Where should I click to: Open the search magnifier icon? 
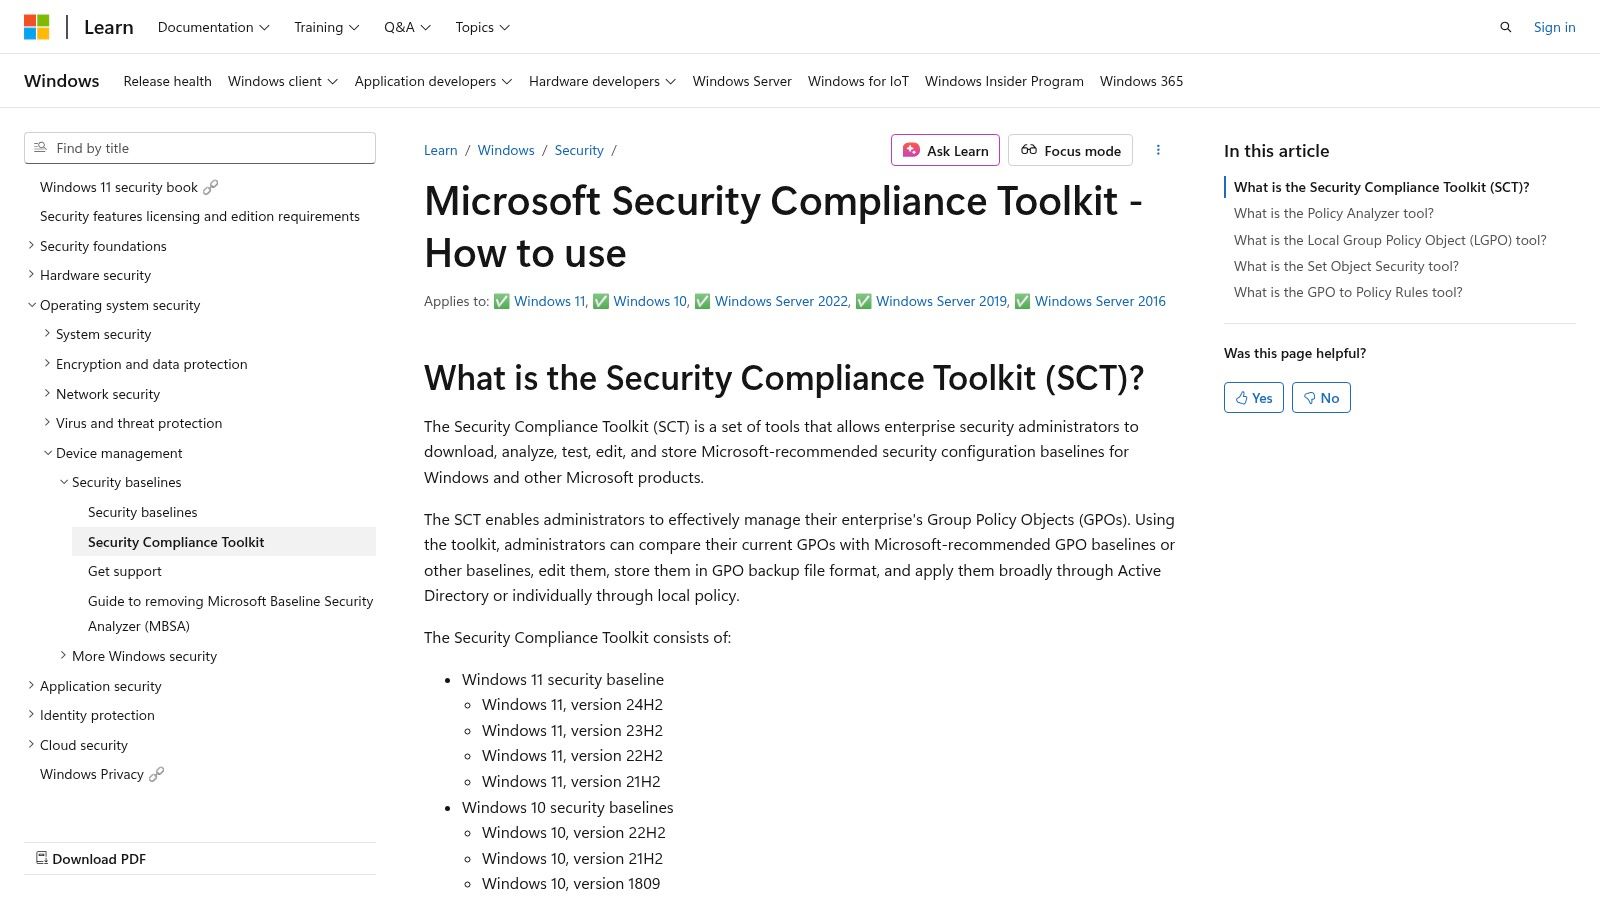1506,27
